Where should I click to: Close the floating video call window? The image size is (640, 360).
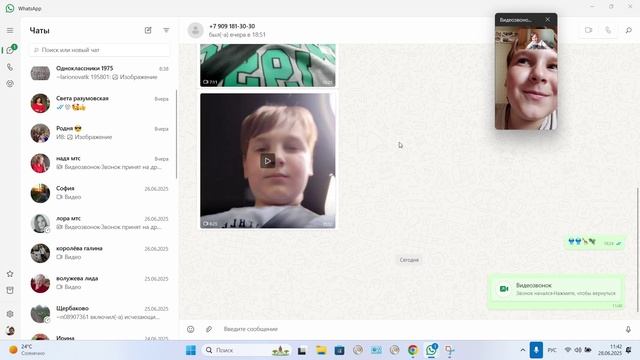click(x=548, y=19)
